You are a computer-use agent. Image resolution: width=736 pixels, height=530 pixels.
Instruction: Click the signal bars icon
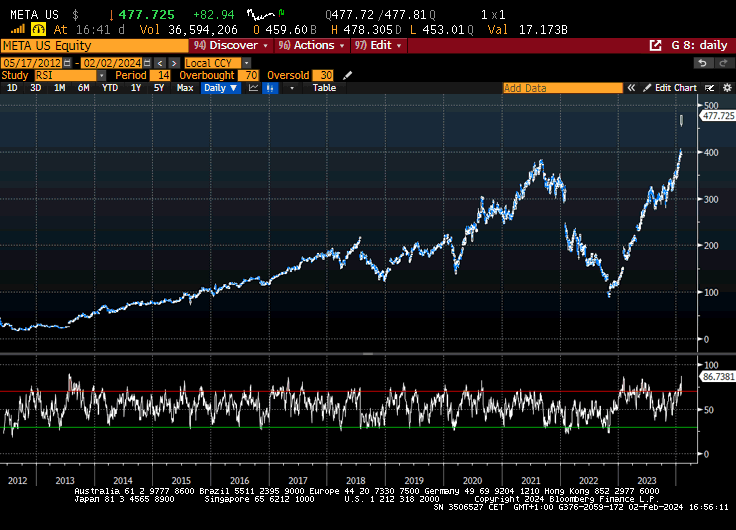[x=18, y=30]
